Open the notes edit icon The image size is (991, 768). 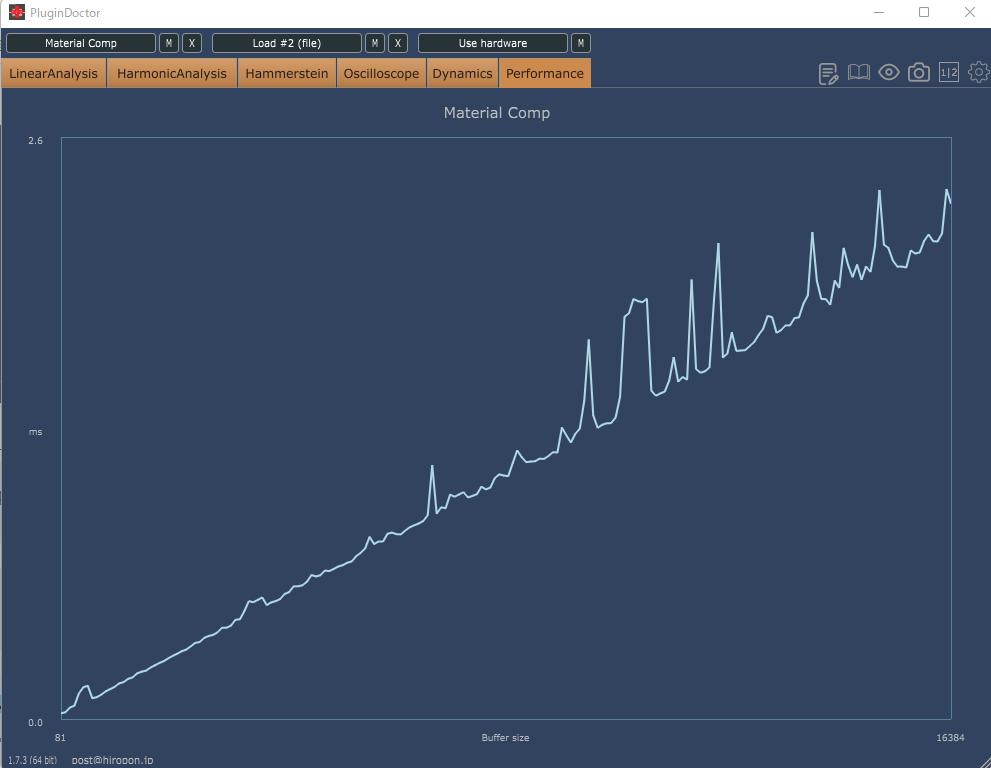pos(828,73)
